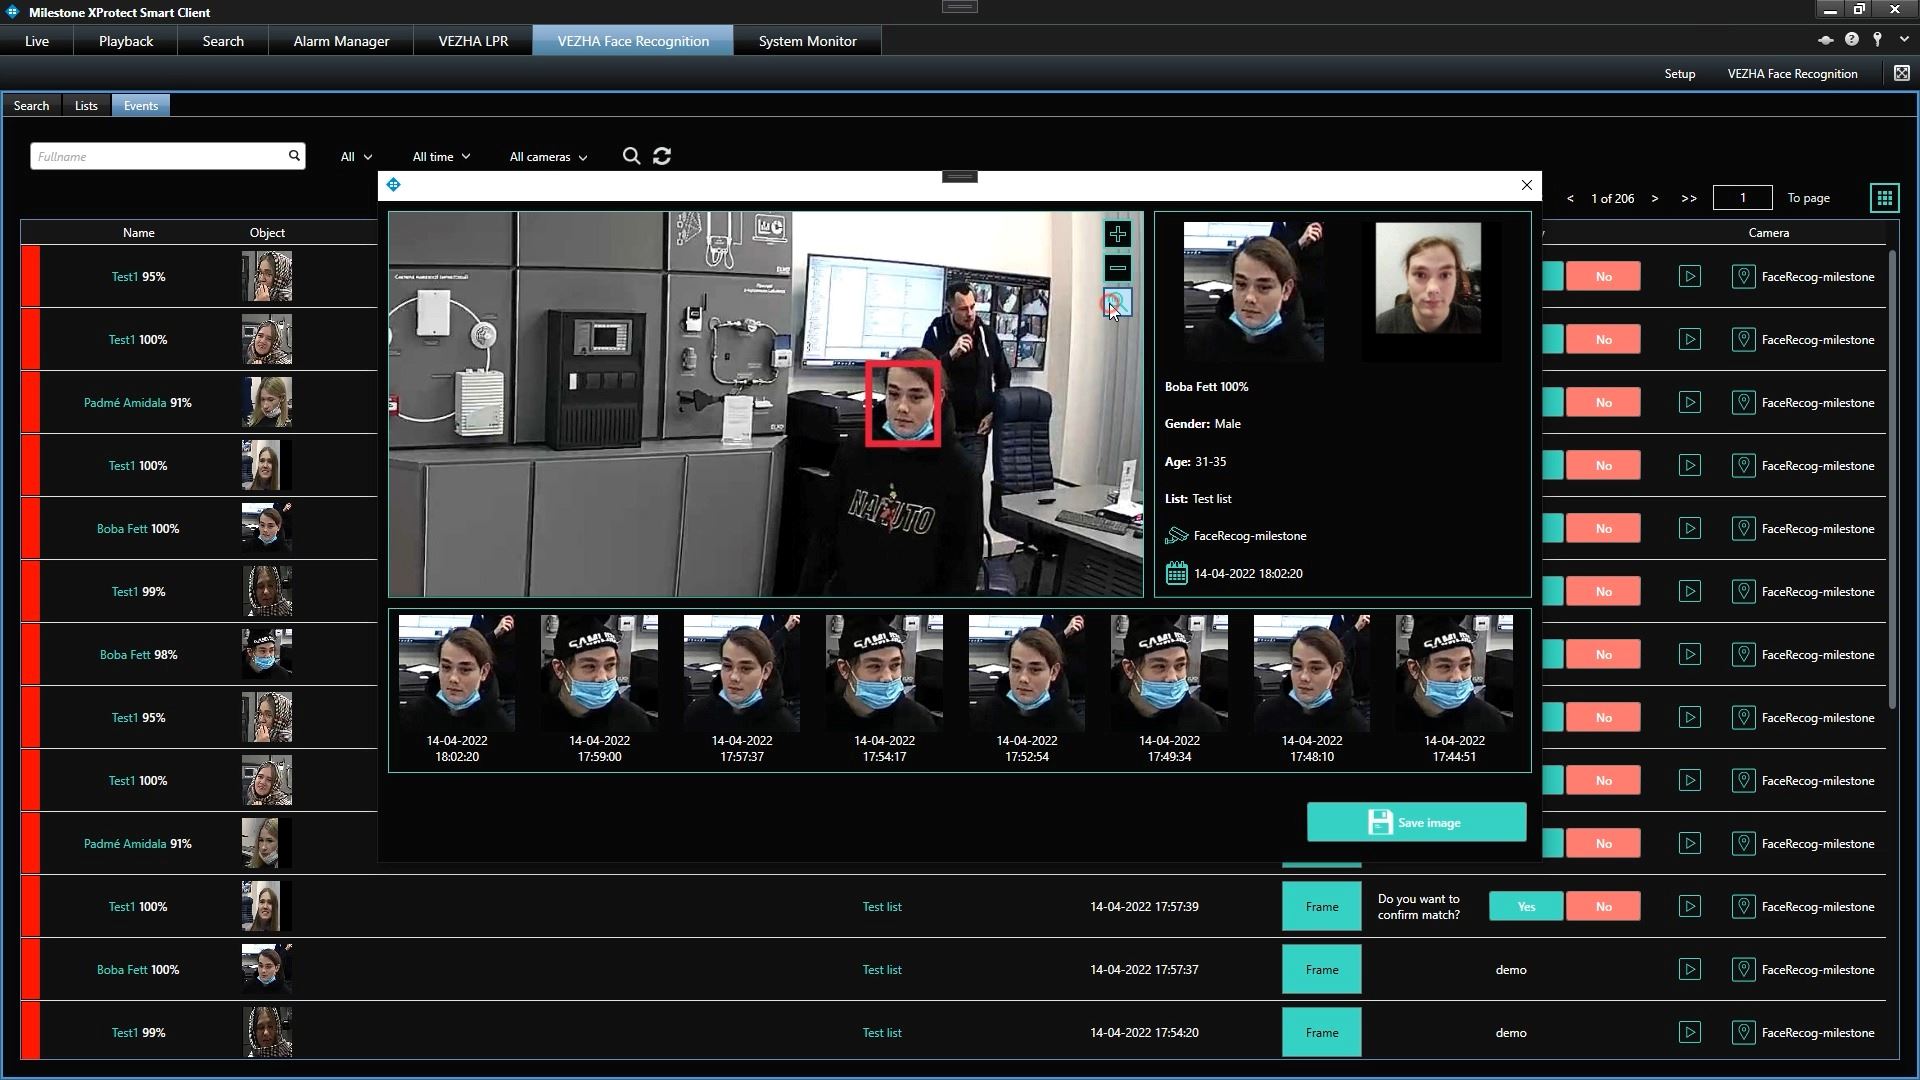Play video for the 17:54:20 Test1 event
Screen dimensions: 1920x1080
point(1689,1033)
